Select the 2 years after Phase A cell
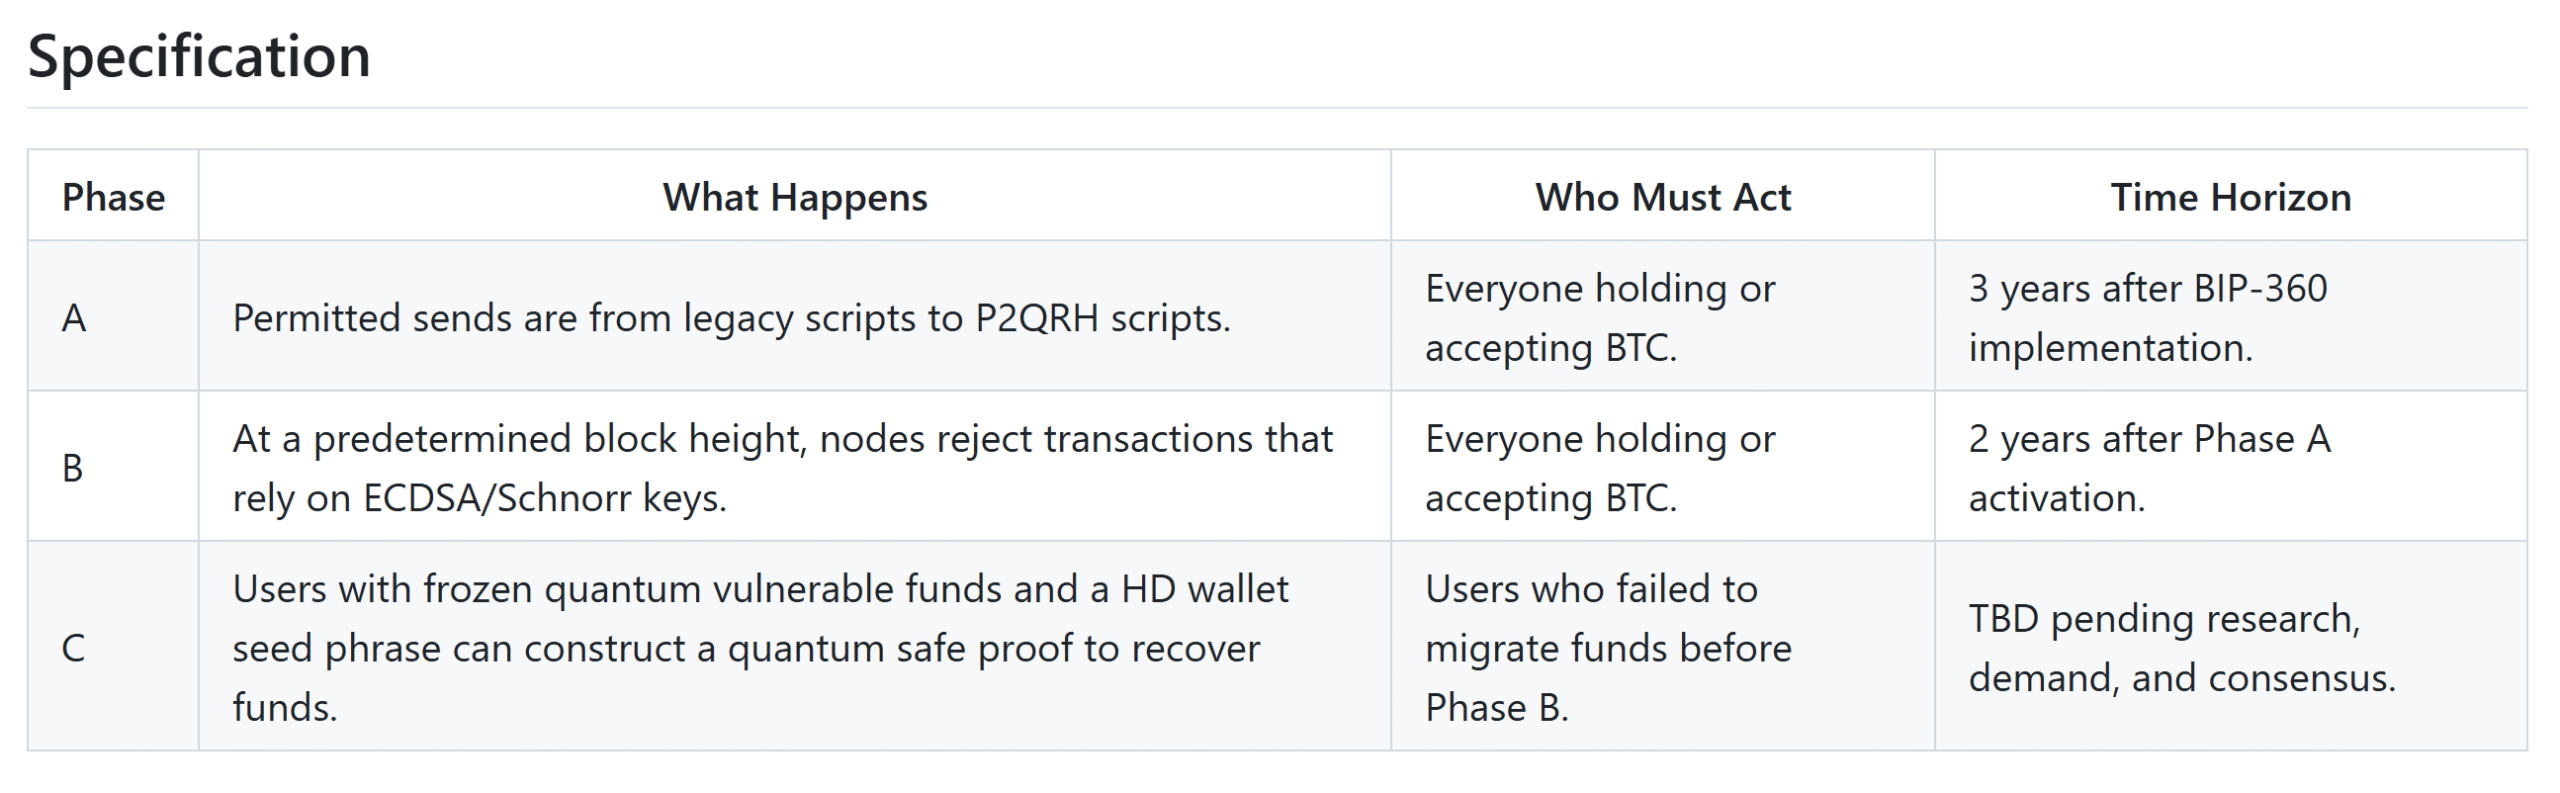 click(x=2149, y=468)
